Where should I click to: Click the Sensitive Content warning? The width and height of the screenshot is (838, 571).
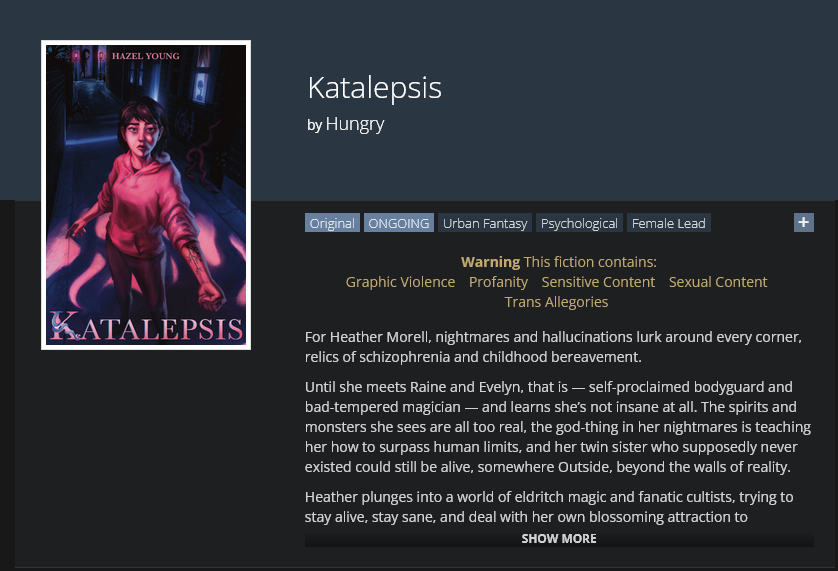pyautogui.click(x=598, y=282)
